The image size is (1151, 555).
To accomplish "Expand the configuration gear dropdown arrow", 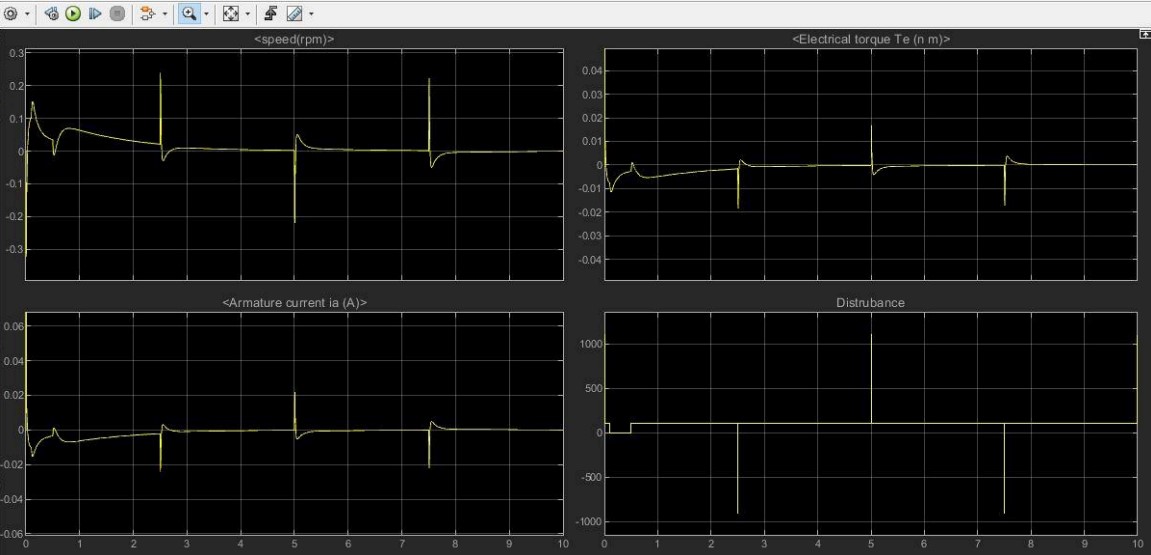I will (27, 14).
